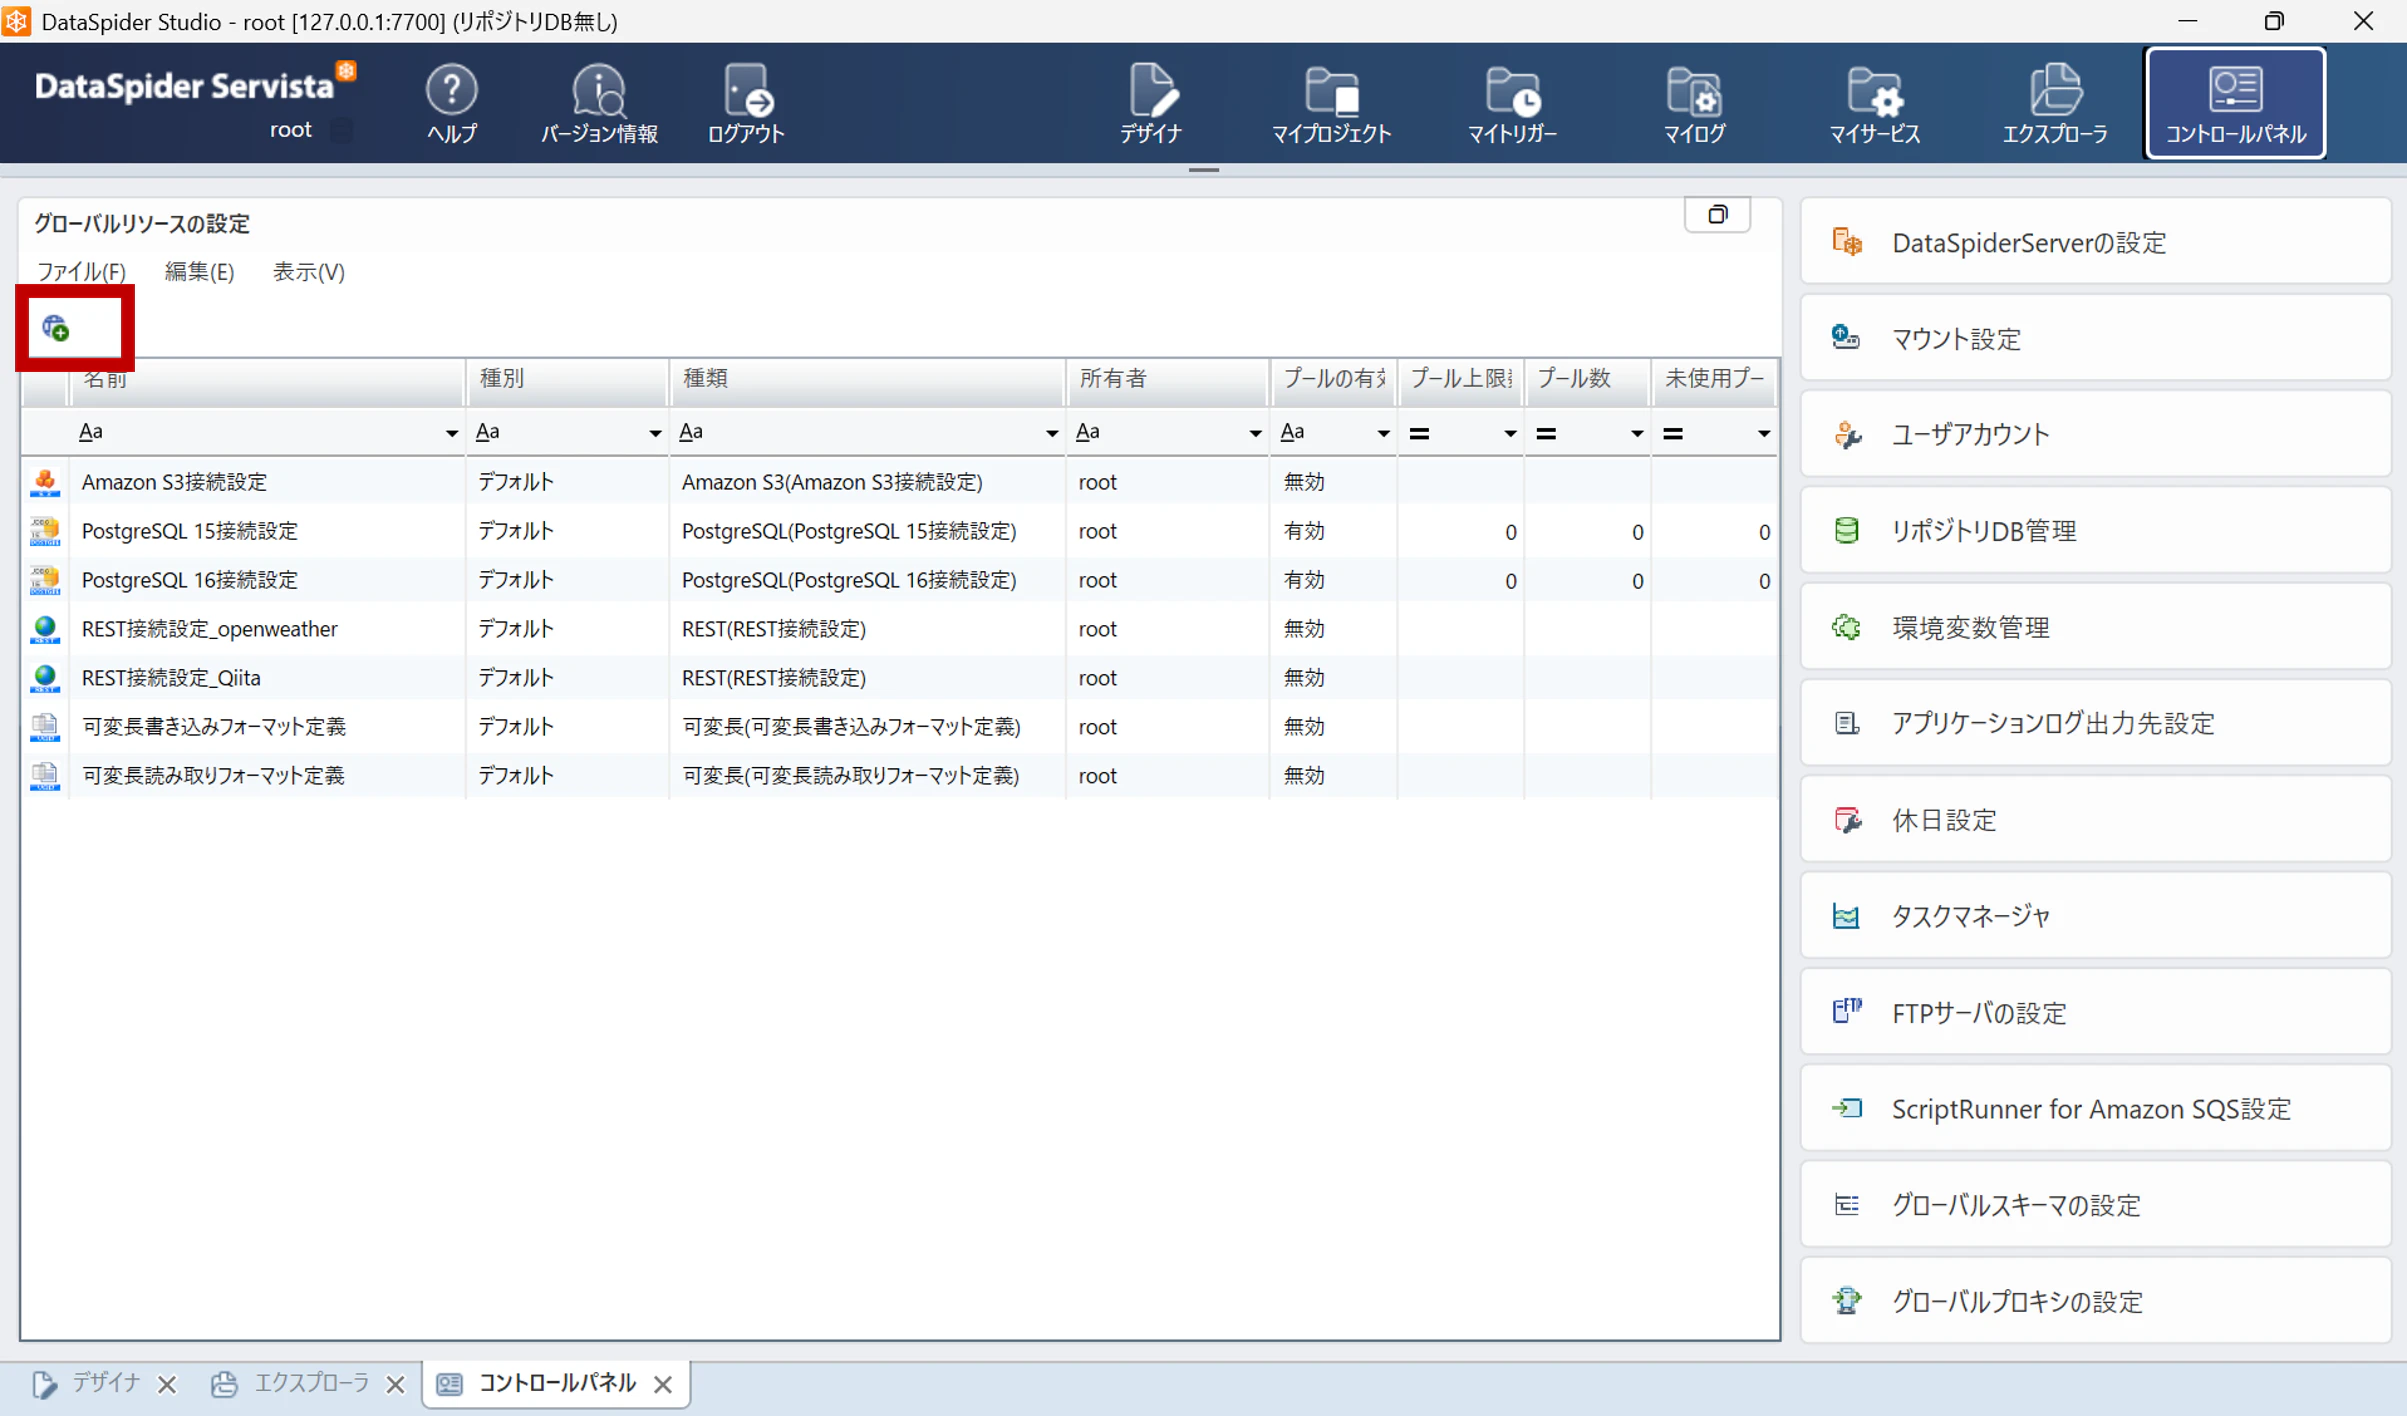Click the restore panel icon above the table
This screenshot has width=2407, height=1416.
click(x=1717, y=214)
